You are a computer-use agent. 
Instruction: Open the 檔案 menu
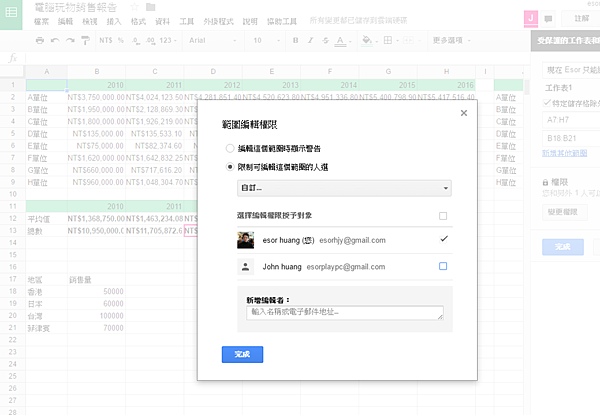click(x=41, y=21)
